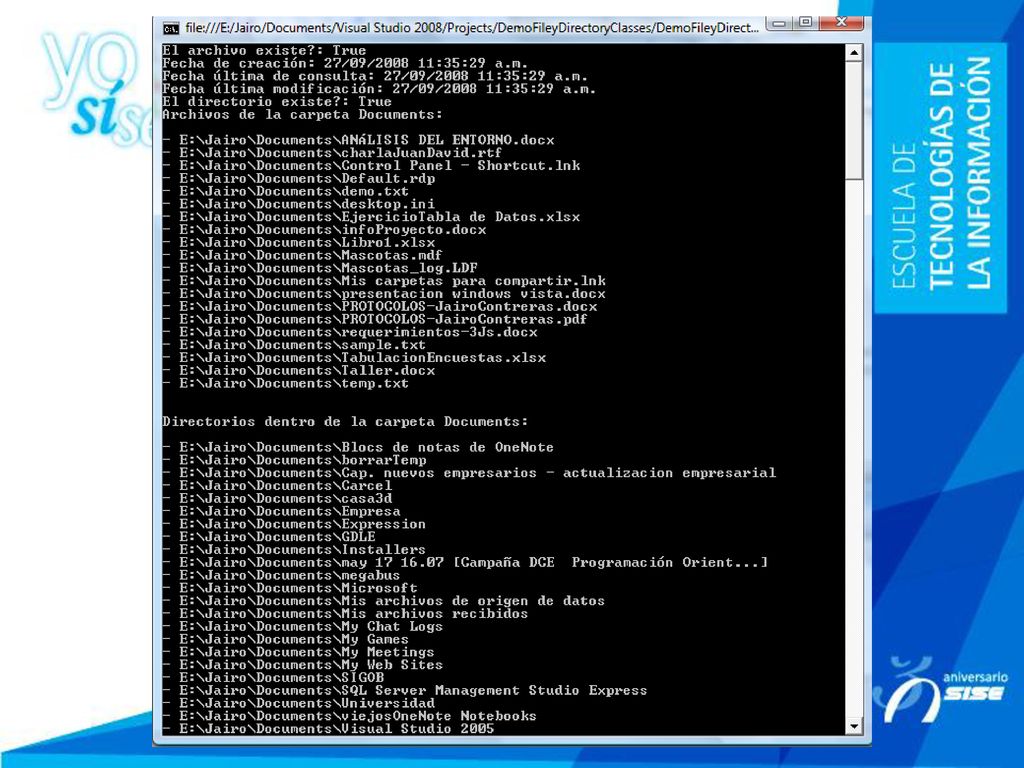Click the 'Mis carpetas para compartir.lnk' line
Screen dimensions: 1024x768
pyautogui.click(x=385, y=281)
